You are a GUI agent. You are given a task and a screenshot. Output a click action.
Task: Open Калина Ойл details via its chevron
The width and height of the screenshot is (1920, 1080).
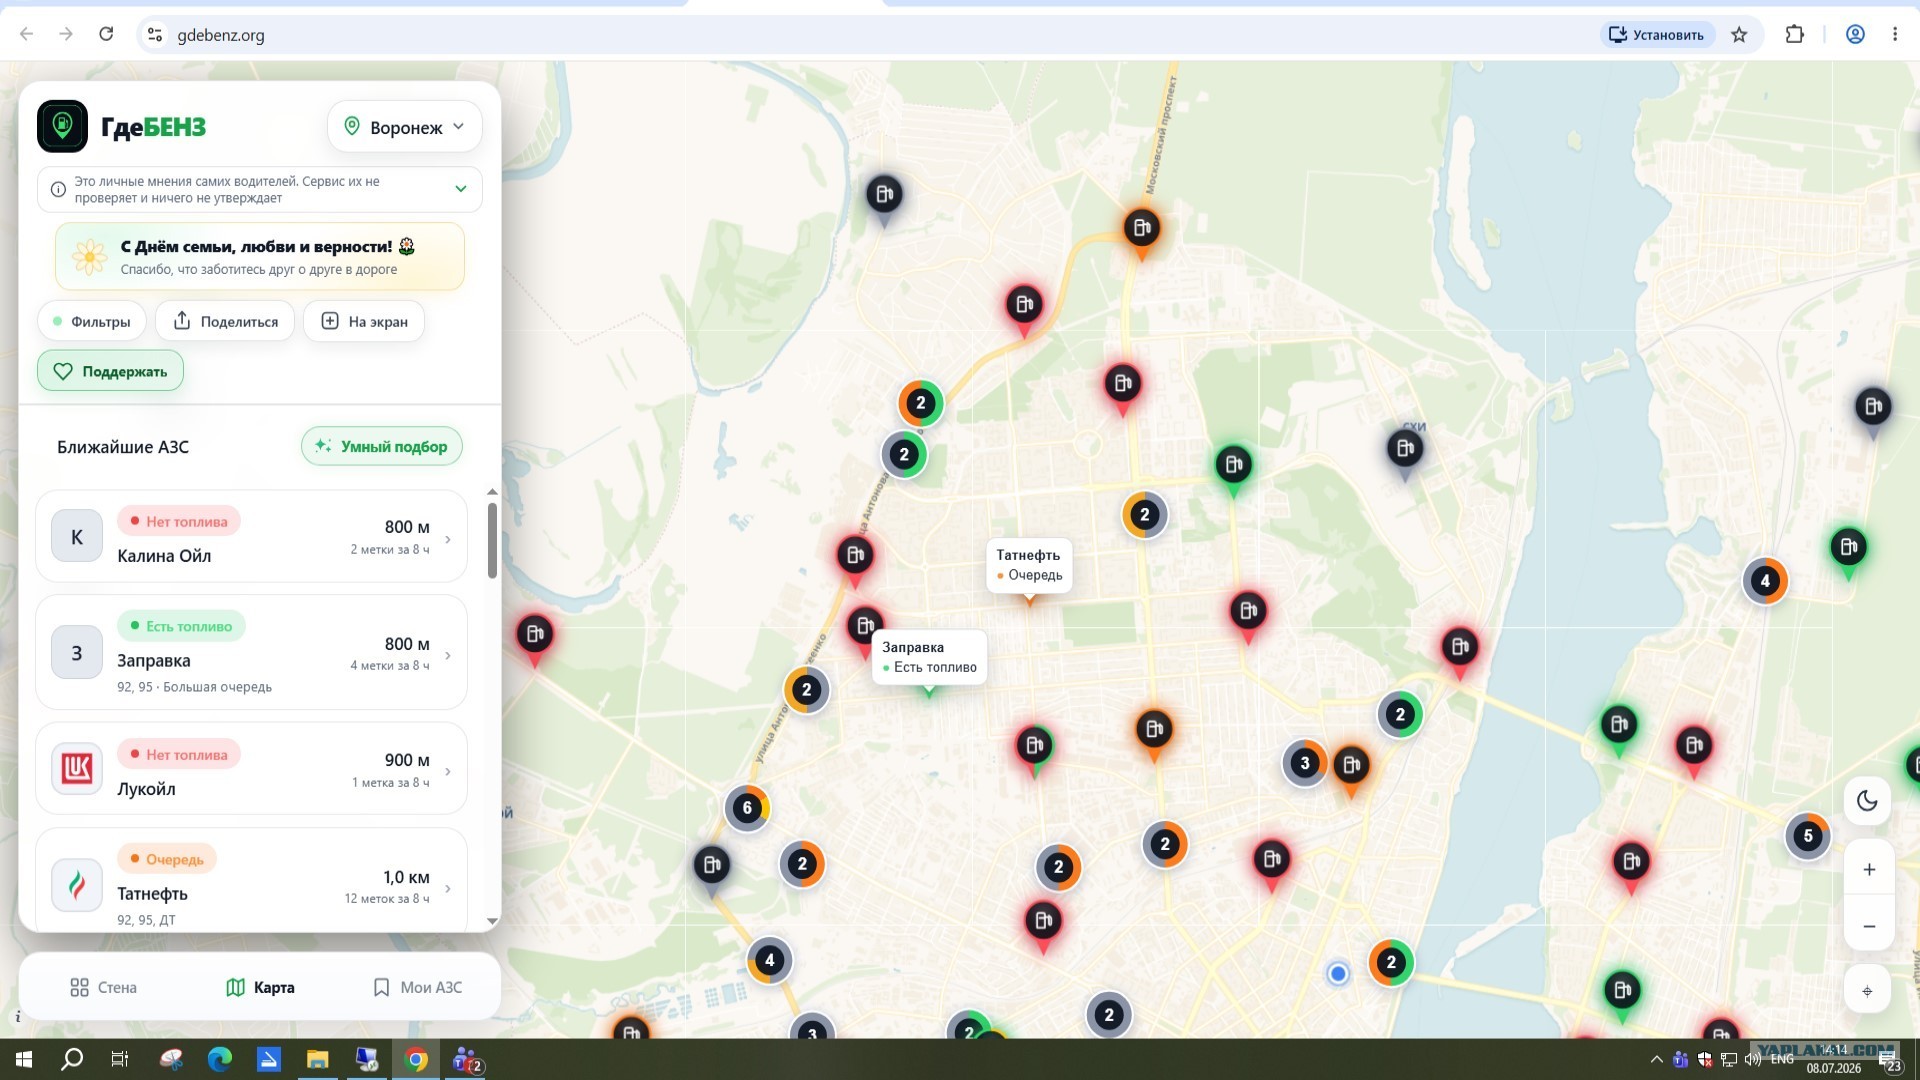(448, 539)
